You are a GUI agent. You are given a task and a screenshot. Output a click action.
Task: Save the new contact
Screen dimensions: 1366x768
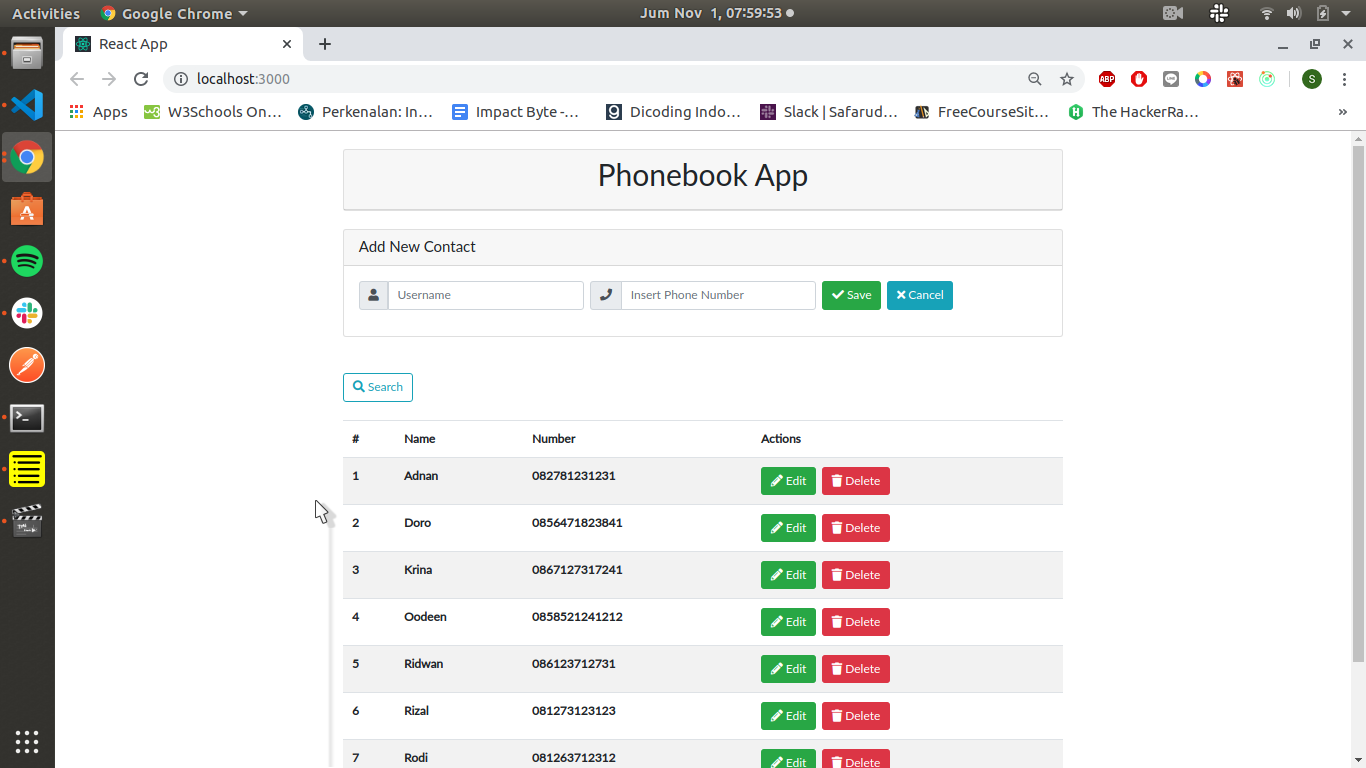[x=851, y=295]
